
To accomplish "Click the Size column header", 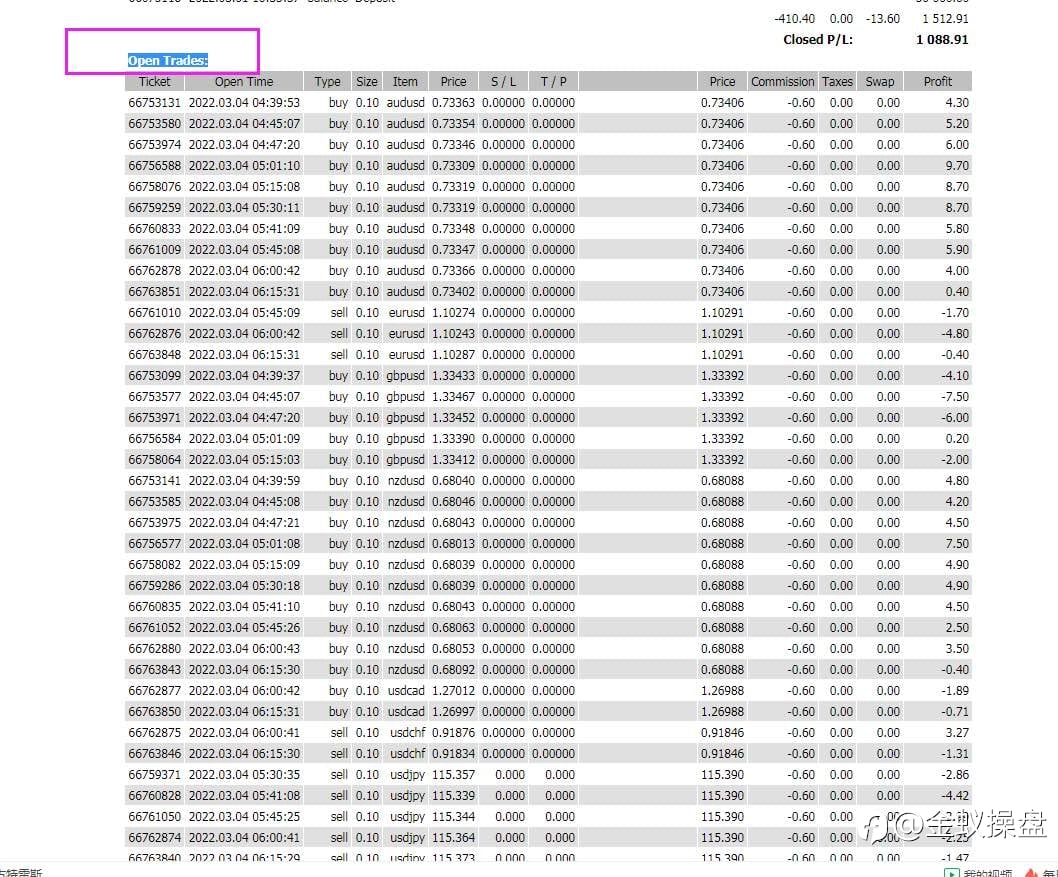I will (x=366, y=82).
